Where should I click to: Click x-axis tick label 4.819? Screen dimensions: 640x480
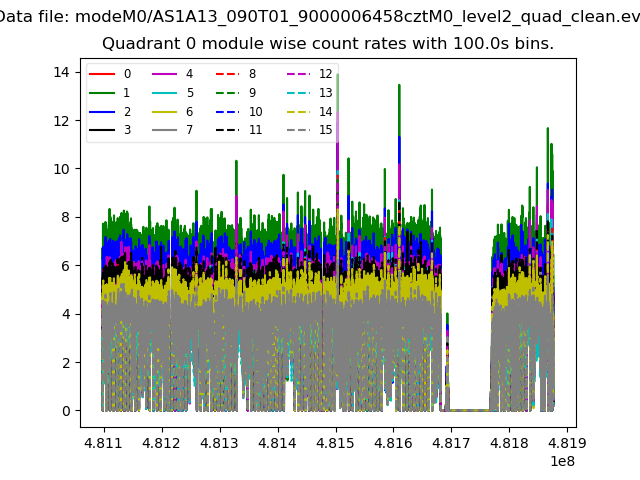567,443
